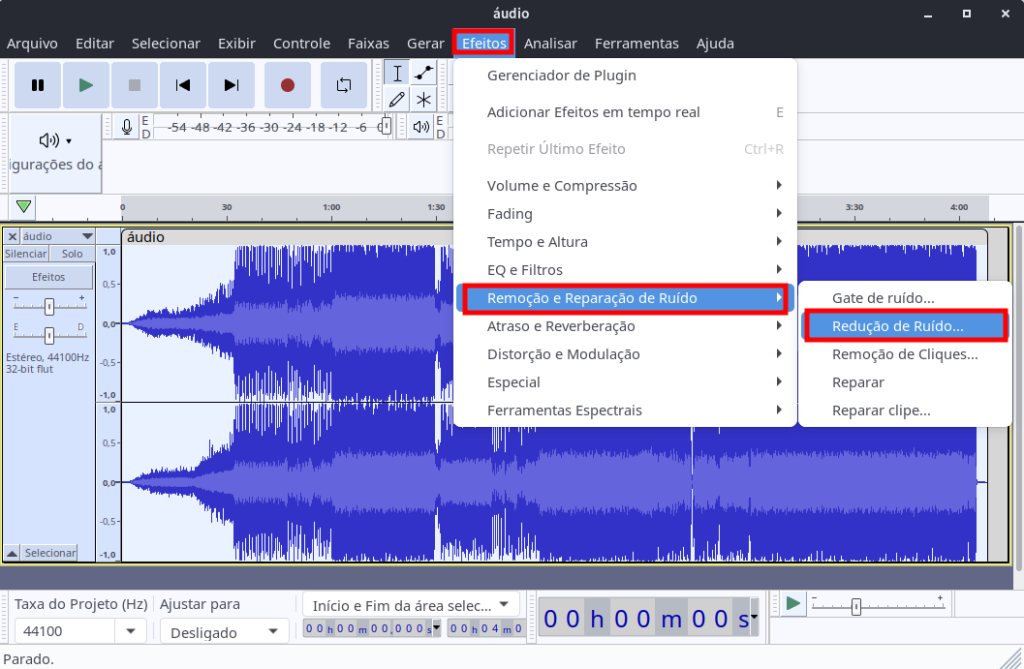
Task: Enable the Loop playback button
Action: (x=344, y=85)
